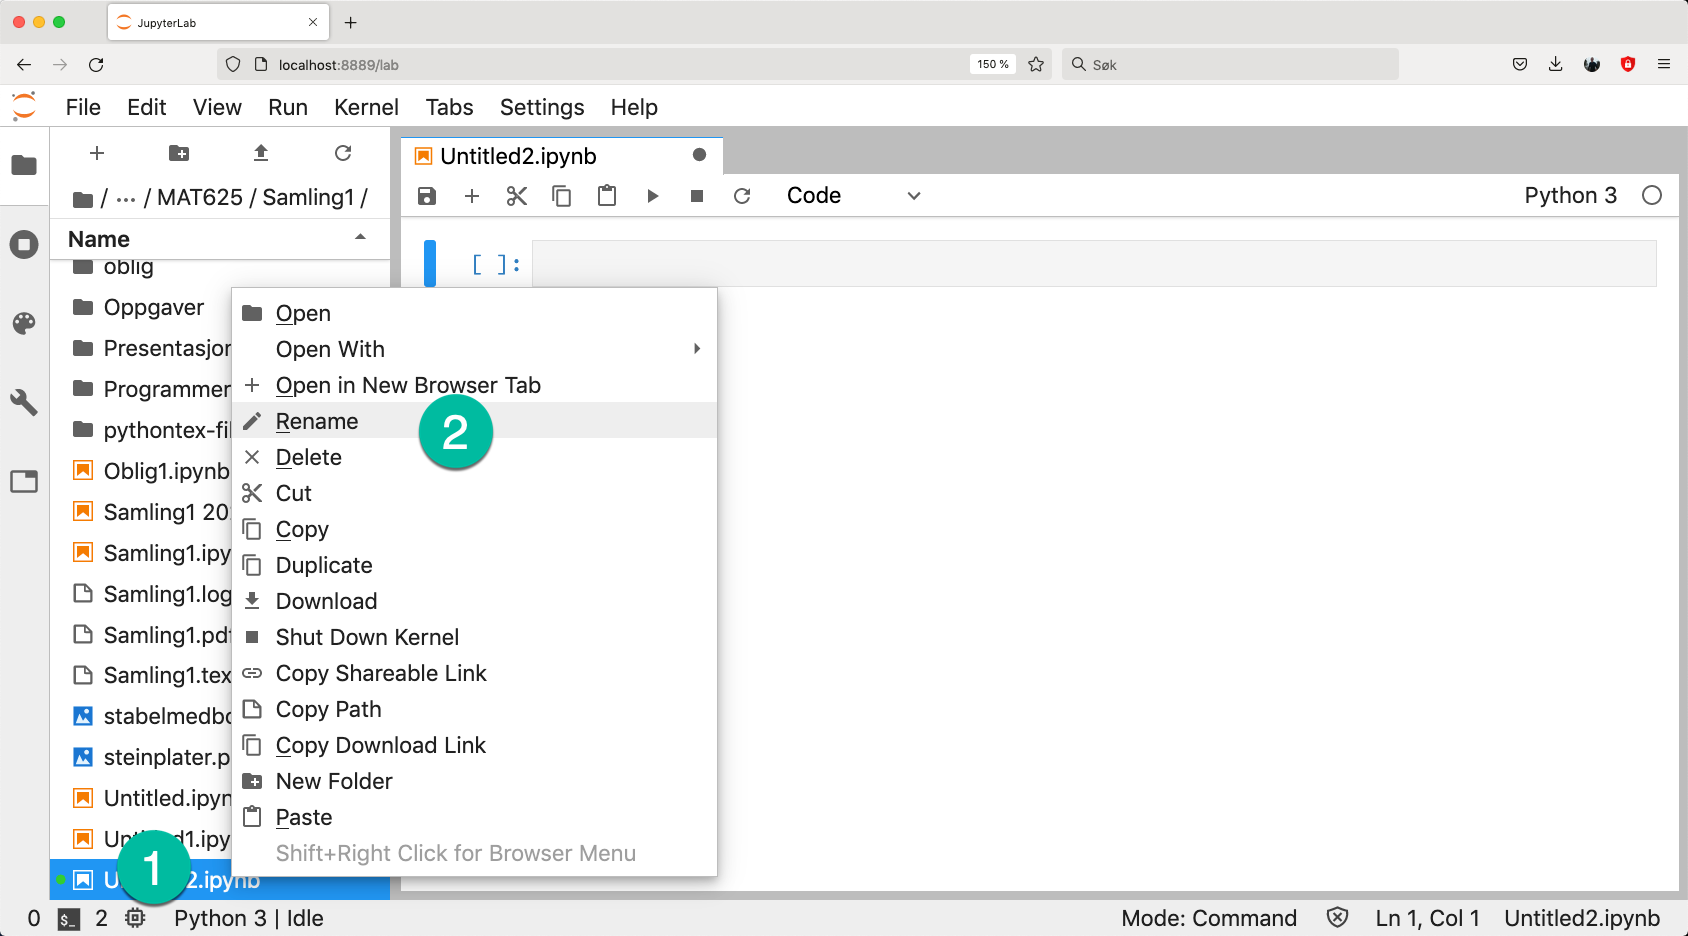Open the Running Terminals and Kernels sidebar
1688x936 pixels.
point(24,244)
